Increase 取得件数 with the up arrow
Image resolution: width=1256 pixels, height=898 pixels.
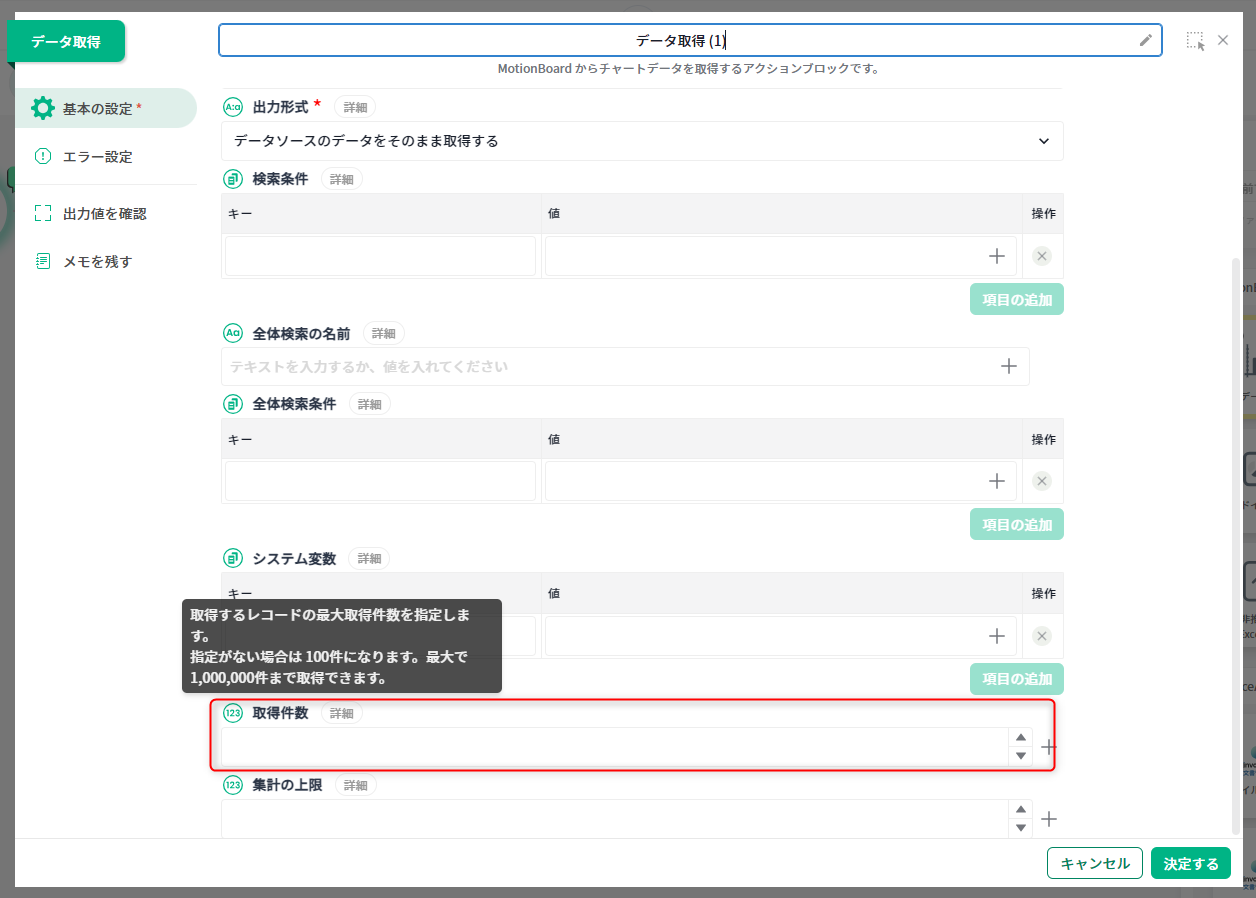pos(1021,737)
